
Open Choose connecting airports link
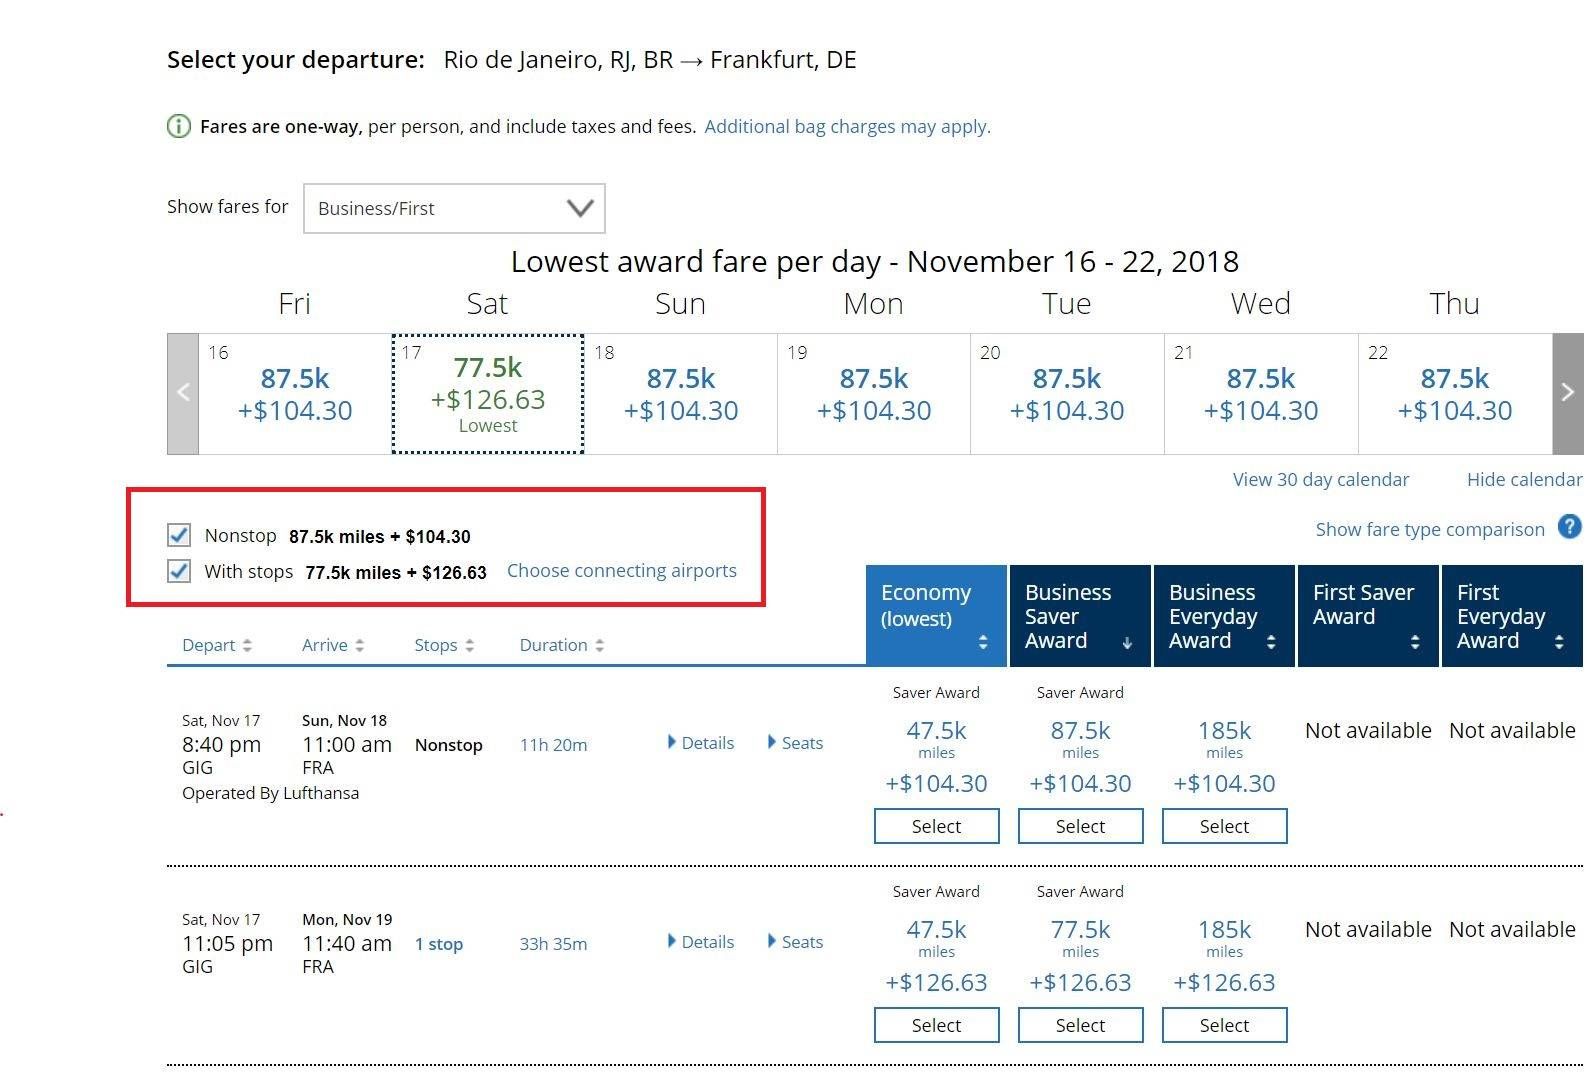[x=621, y=571]
